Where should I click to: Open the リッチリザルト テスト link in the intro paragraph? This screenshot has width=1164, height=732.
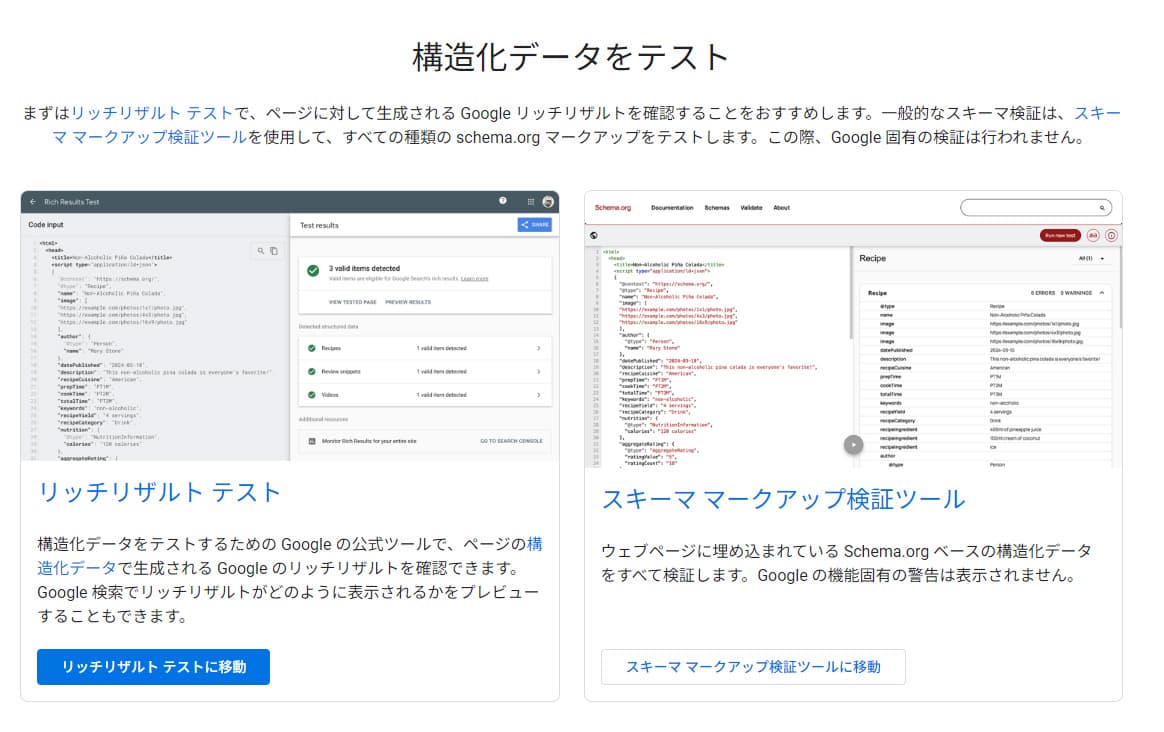(152, 113)
